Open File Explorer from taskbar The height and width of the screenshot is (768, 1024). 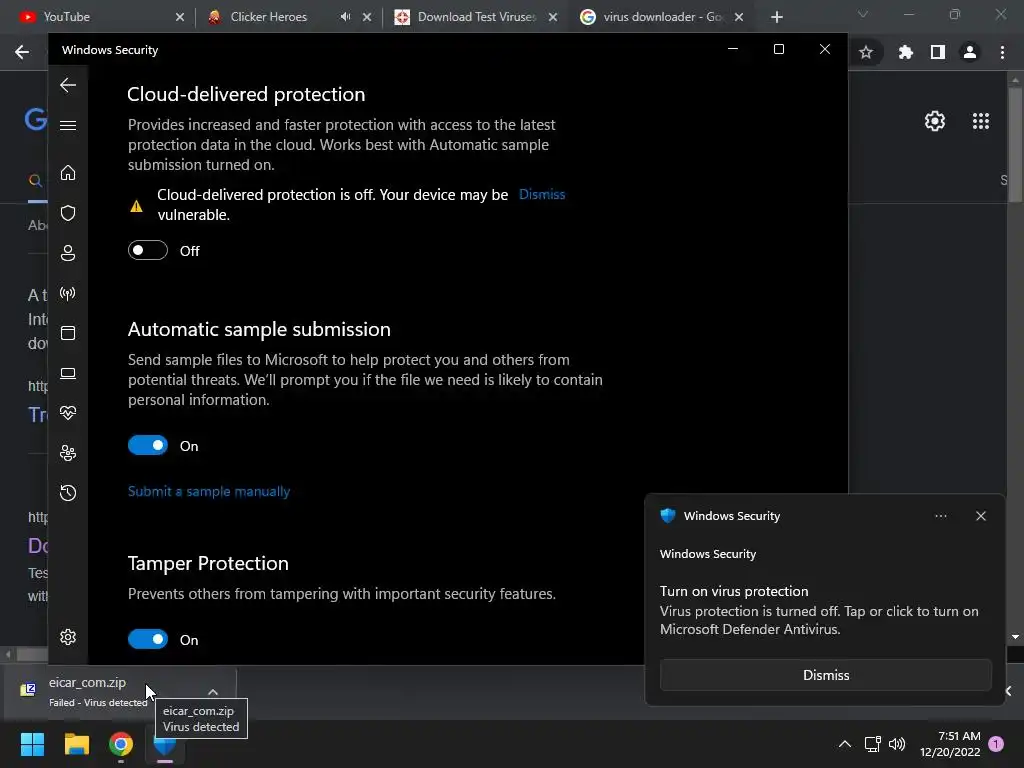(x=76, y=744)
